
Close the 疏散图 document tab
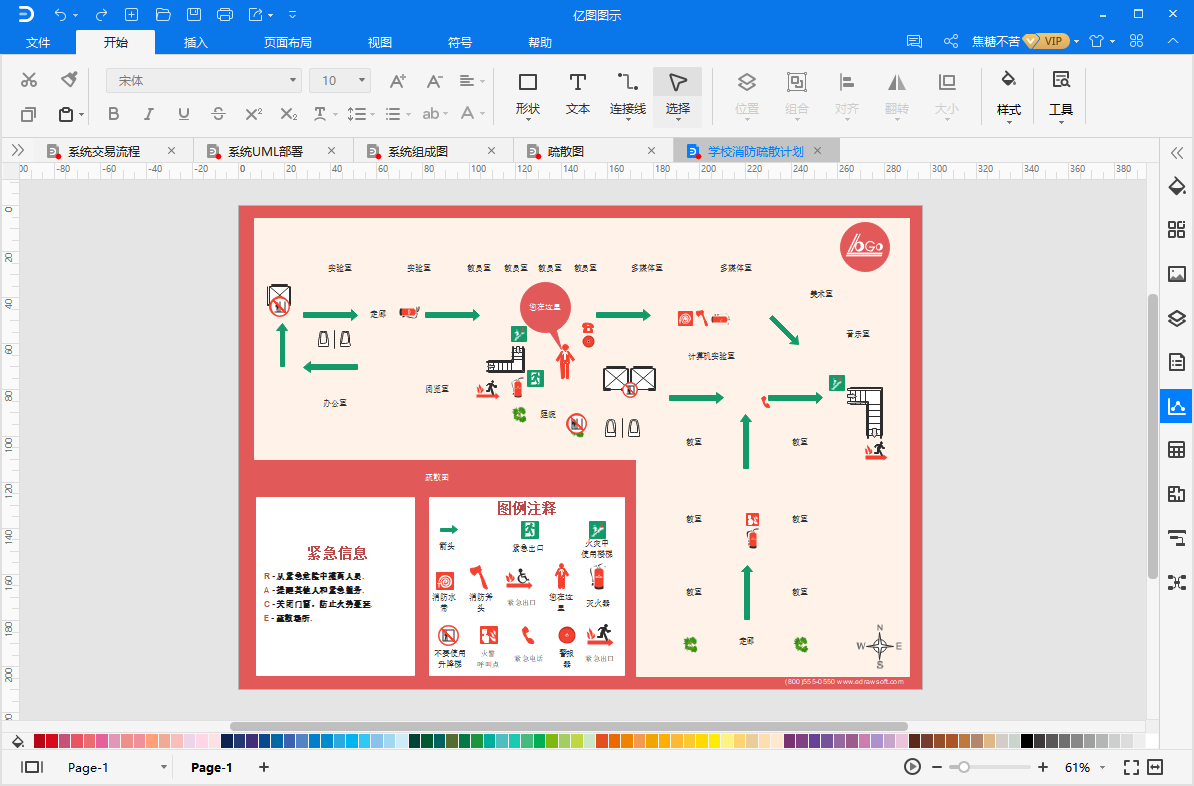coord(651,151)
